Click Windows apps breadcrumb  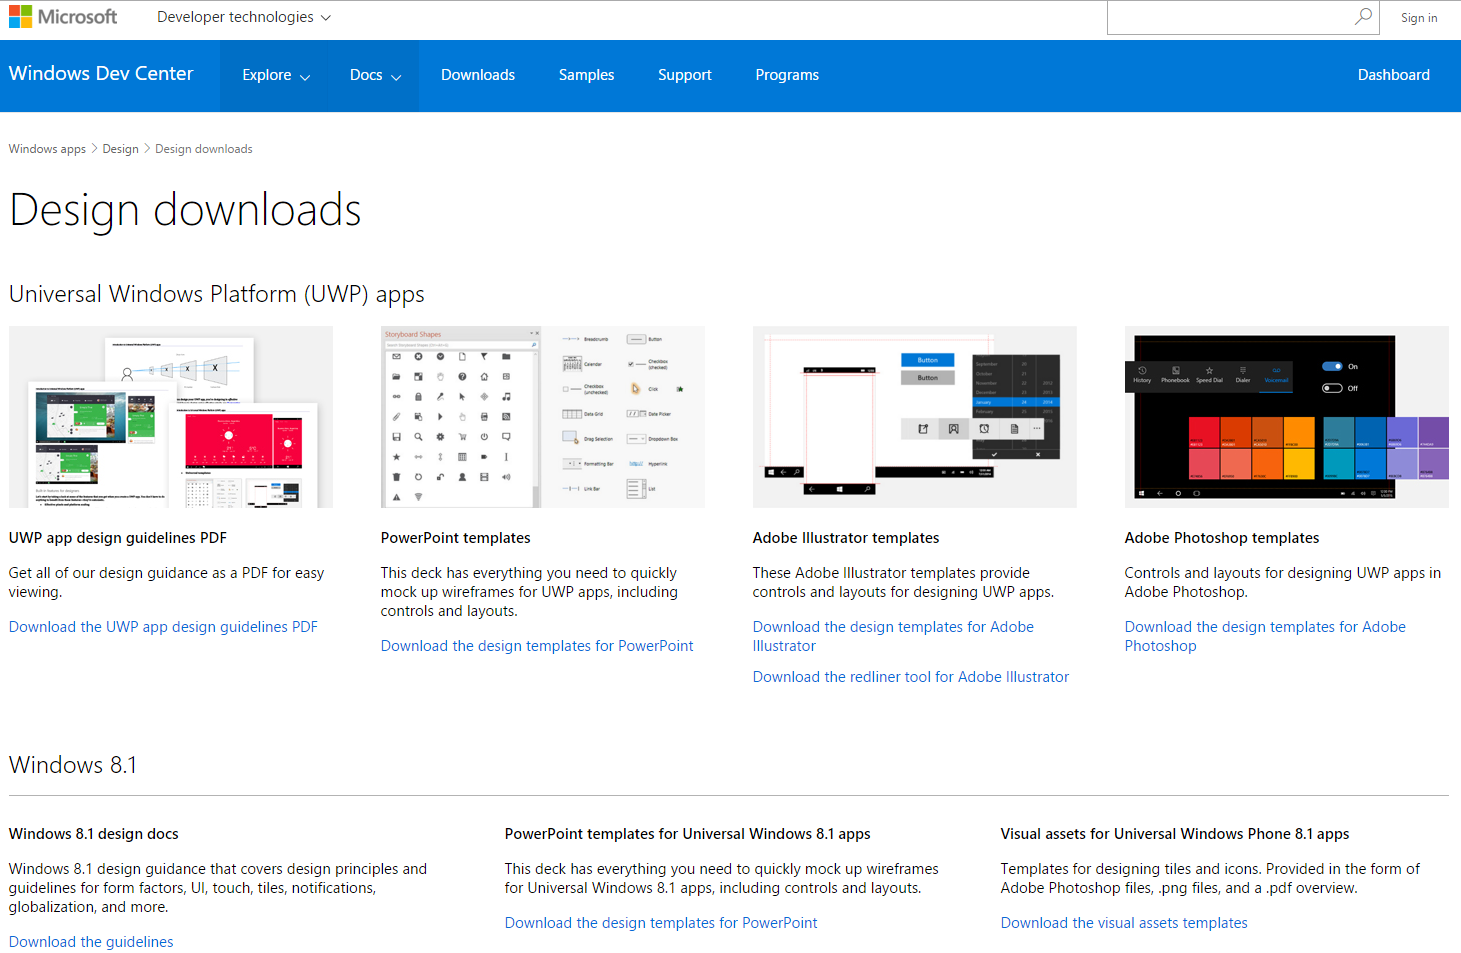47,149
